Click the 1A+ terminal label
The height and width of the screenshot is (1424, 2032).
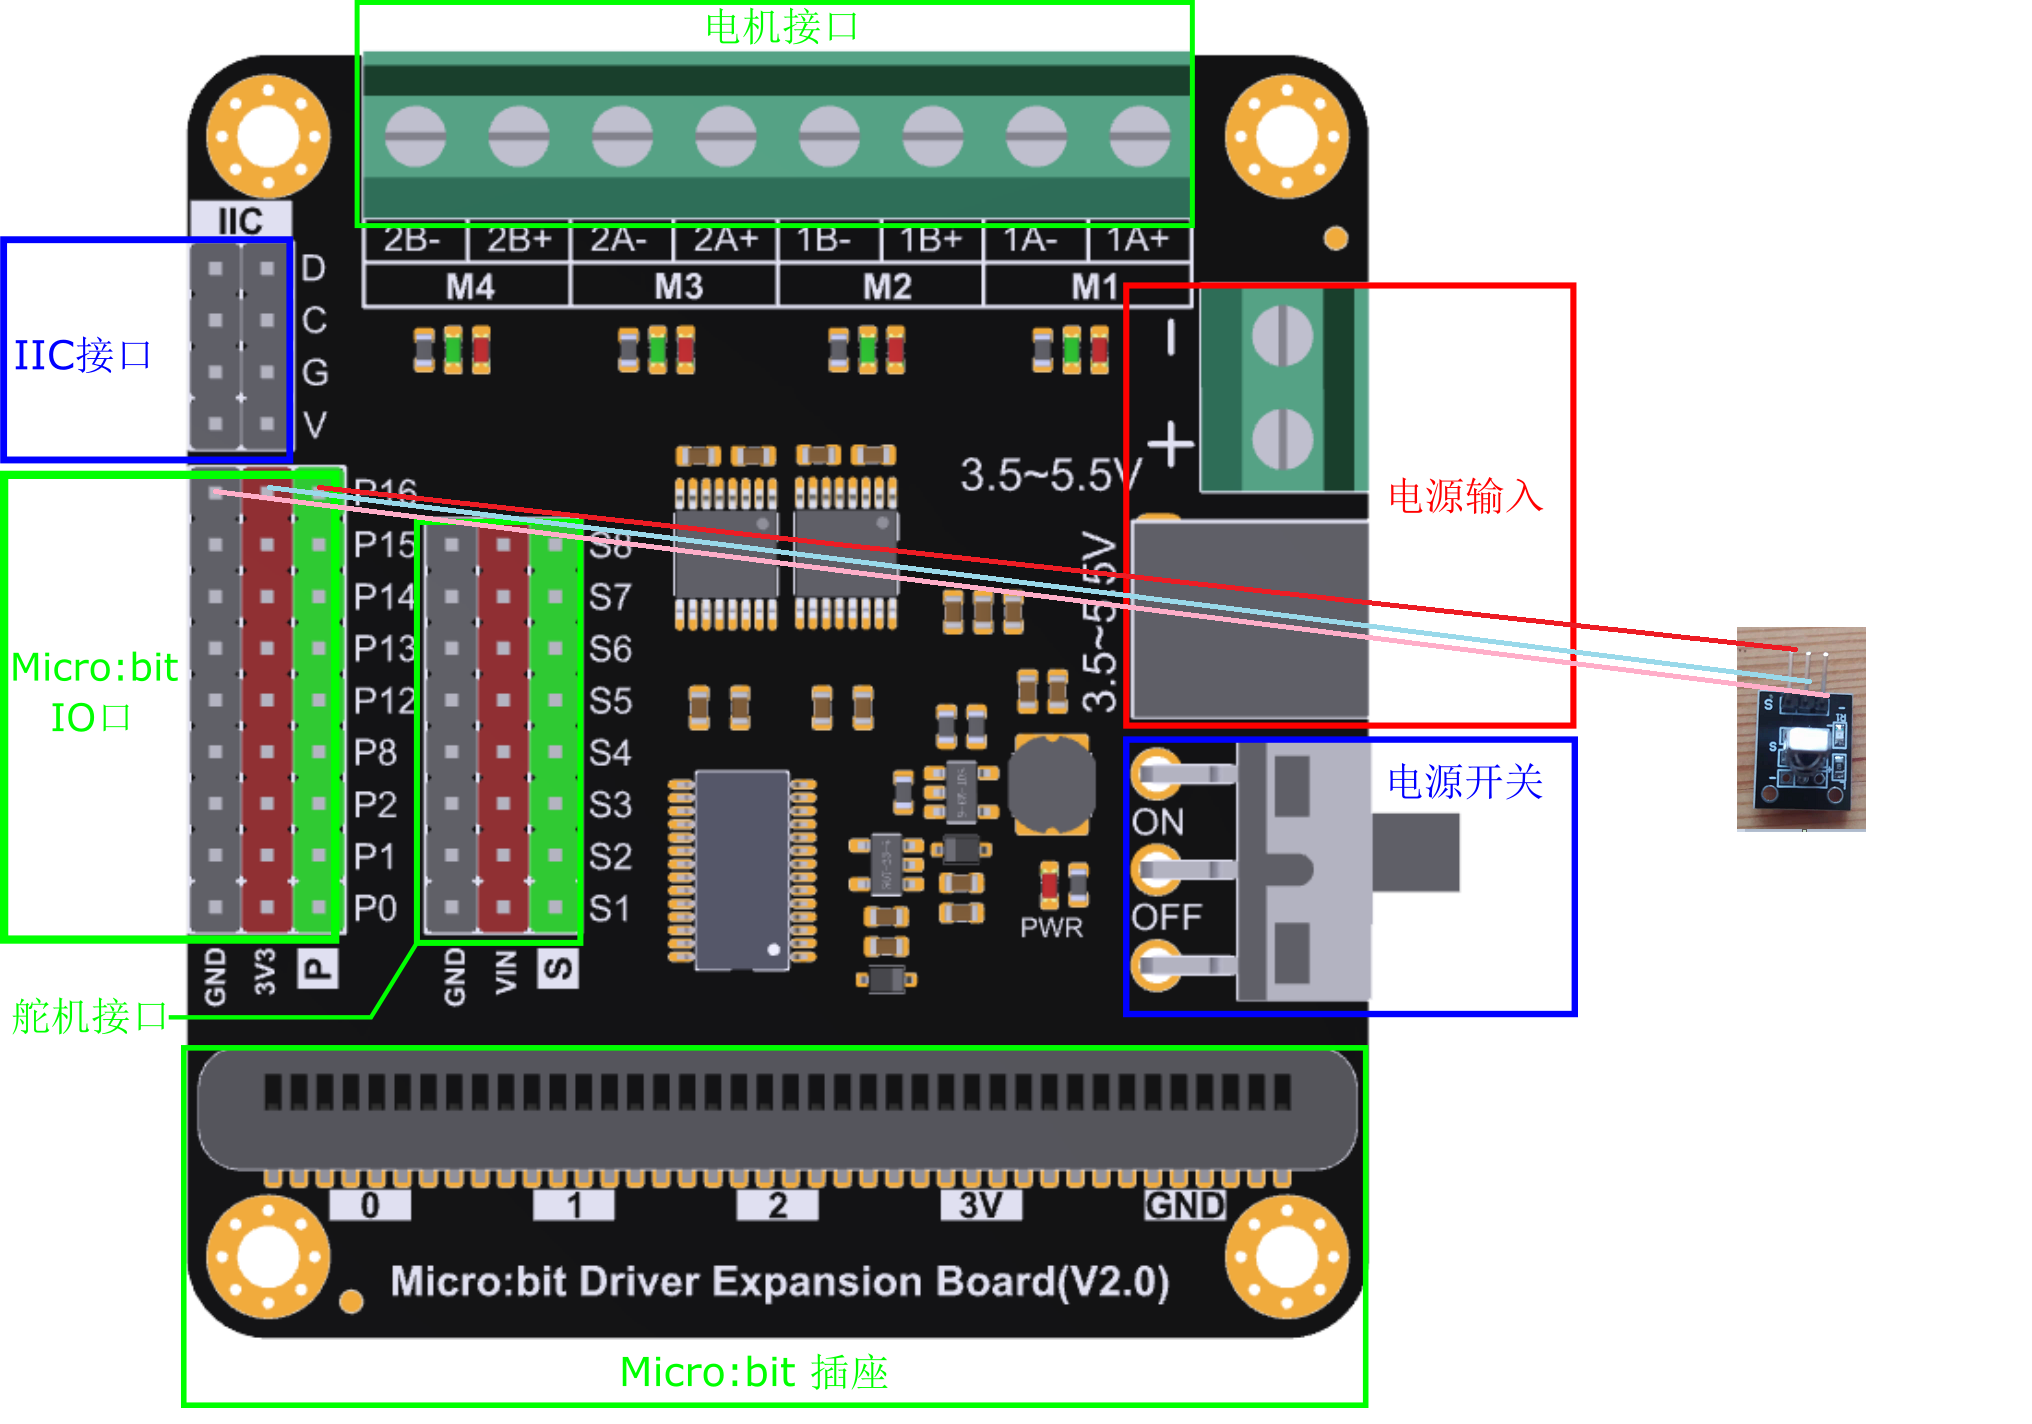[1138, 240]
